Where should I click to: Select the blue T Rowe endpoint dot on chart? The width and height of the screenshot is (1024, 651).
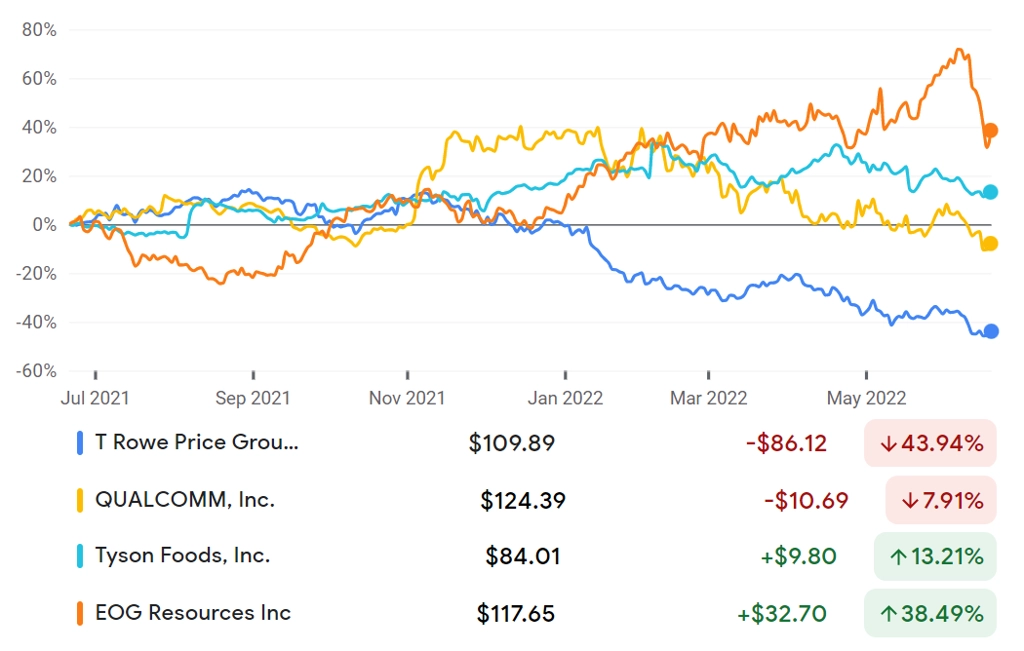[991, 331]
